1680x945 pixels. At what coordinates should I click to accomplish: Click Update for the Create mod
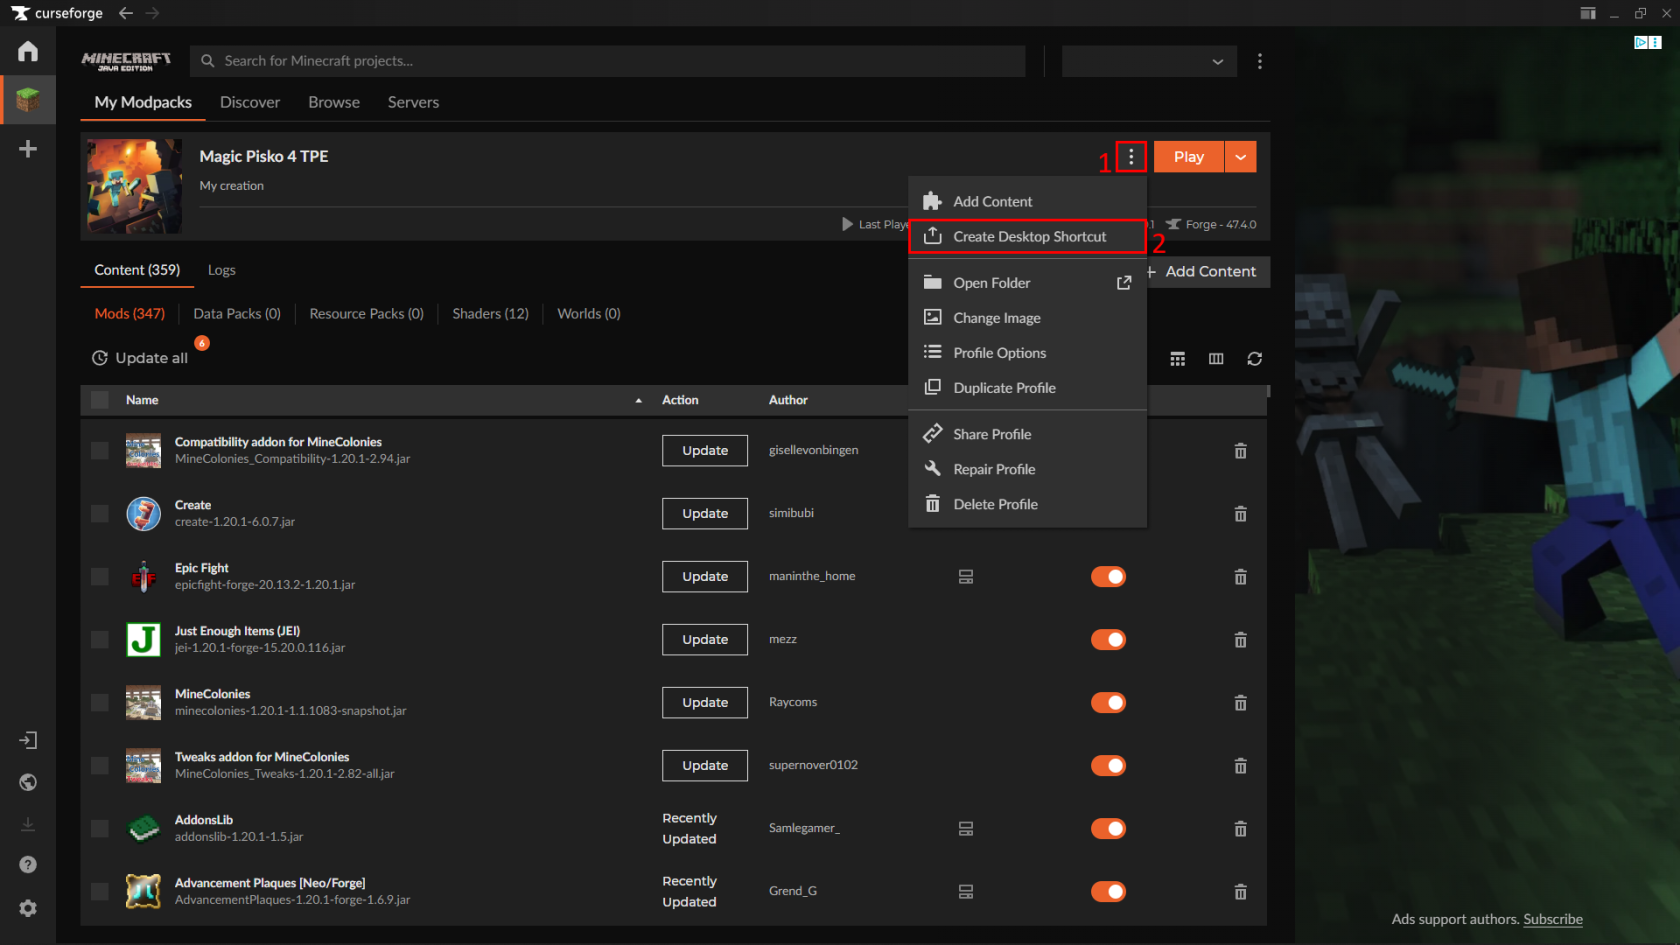[x=704, y=513]
